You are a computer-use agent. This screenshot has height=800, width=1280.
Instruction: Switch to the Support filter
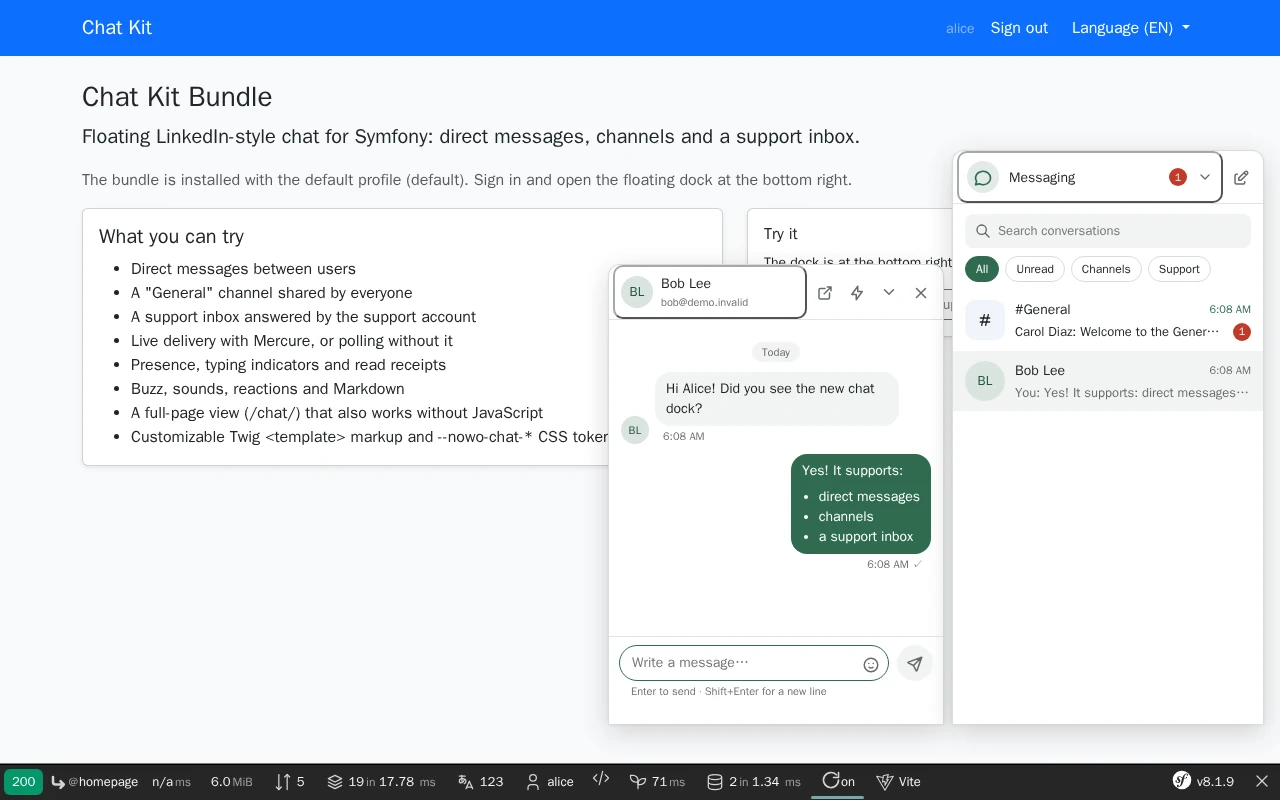point(1179,269)
